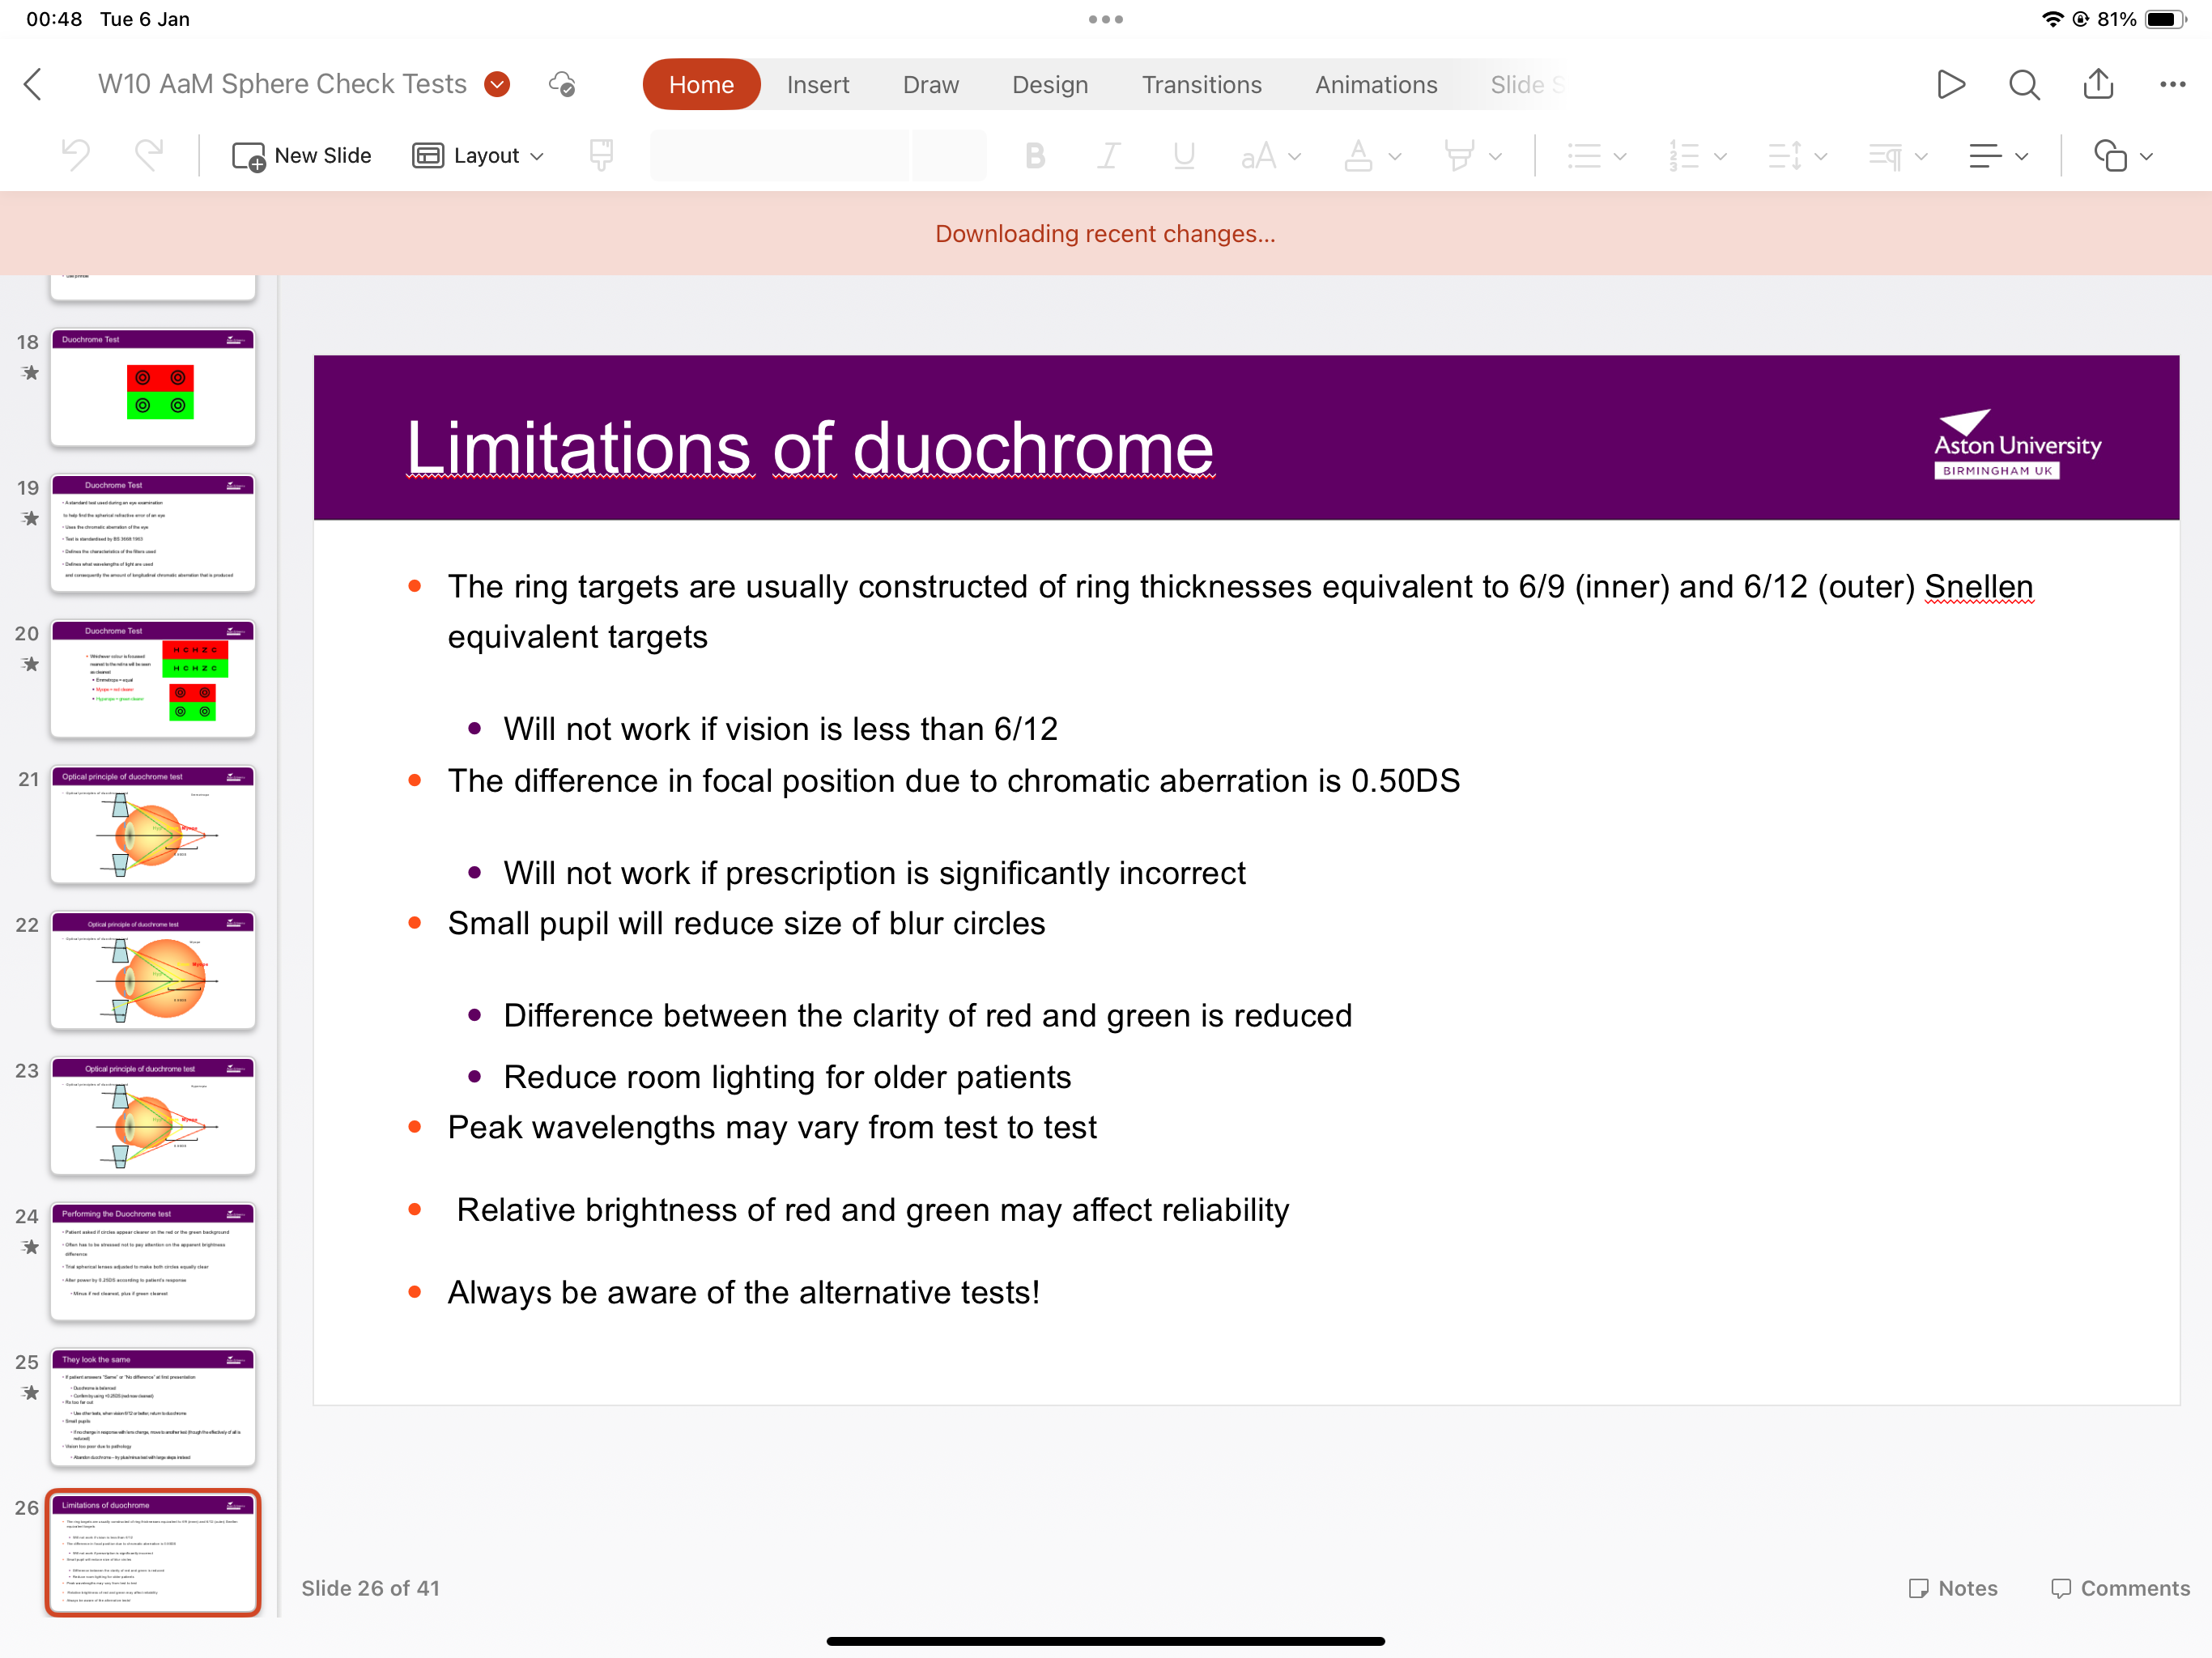Tap the cloud sync status icon
This screenshot has height=1658, width=2212.
[x=562, y=85]
